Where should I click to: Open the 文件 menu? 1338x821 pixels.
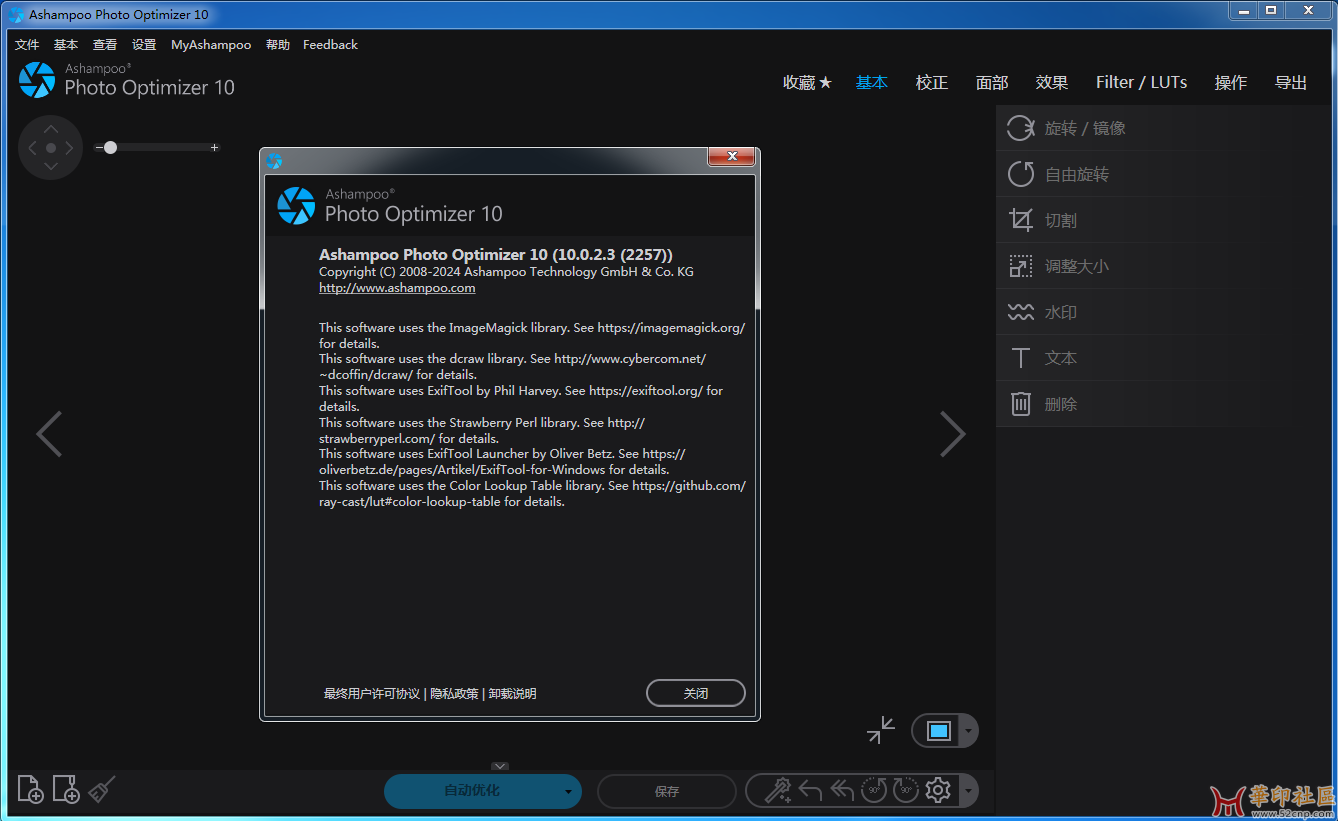click(26, 44)
